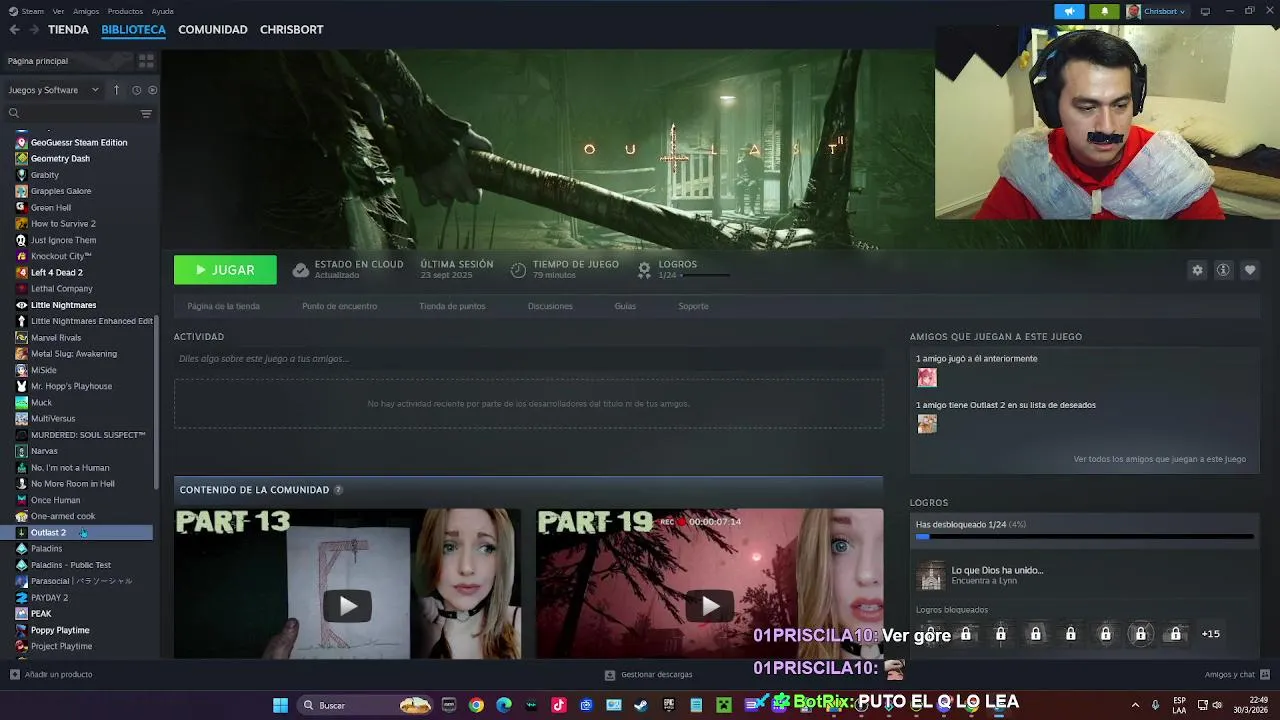Open the Discusiones link
This screenshot has width=1280, height=720.
tap(550, 306)
